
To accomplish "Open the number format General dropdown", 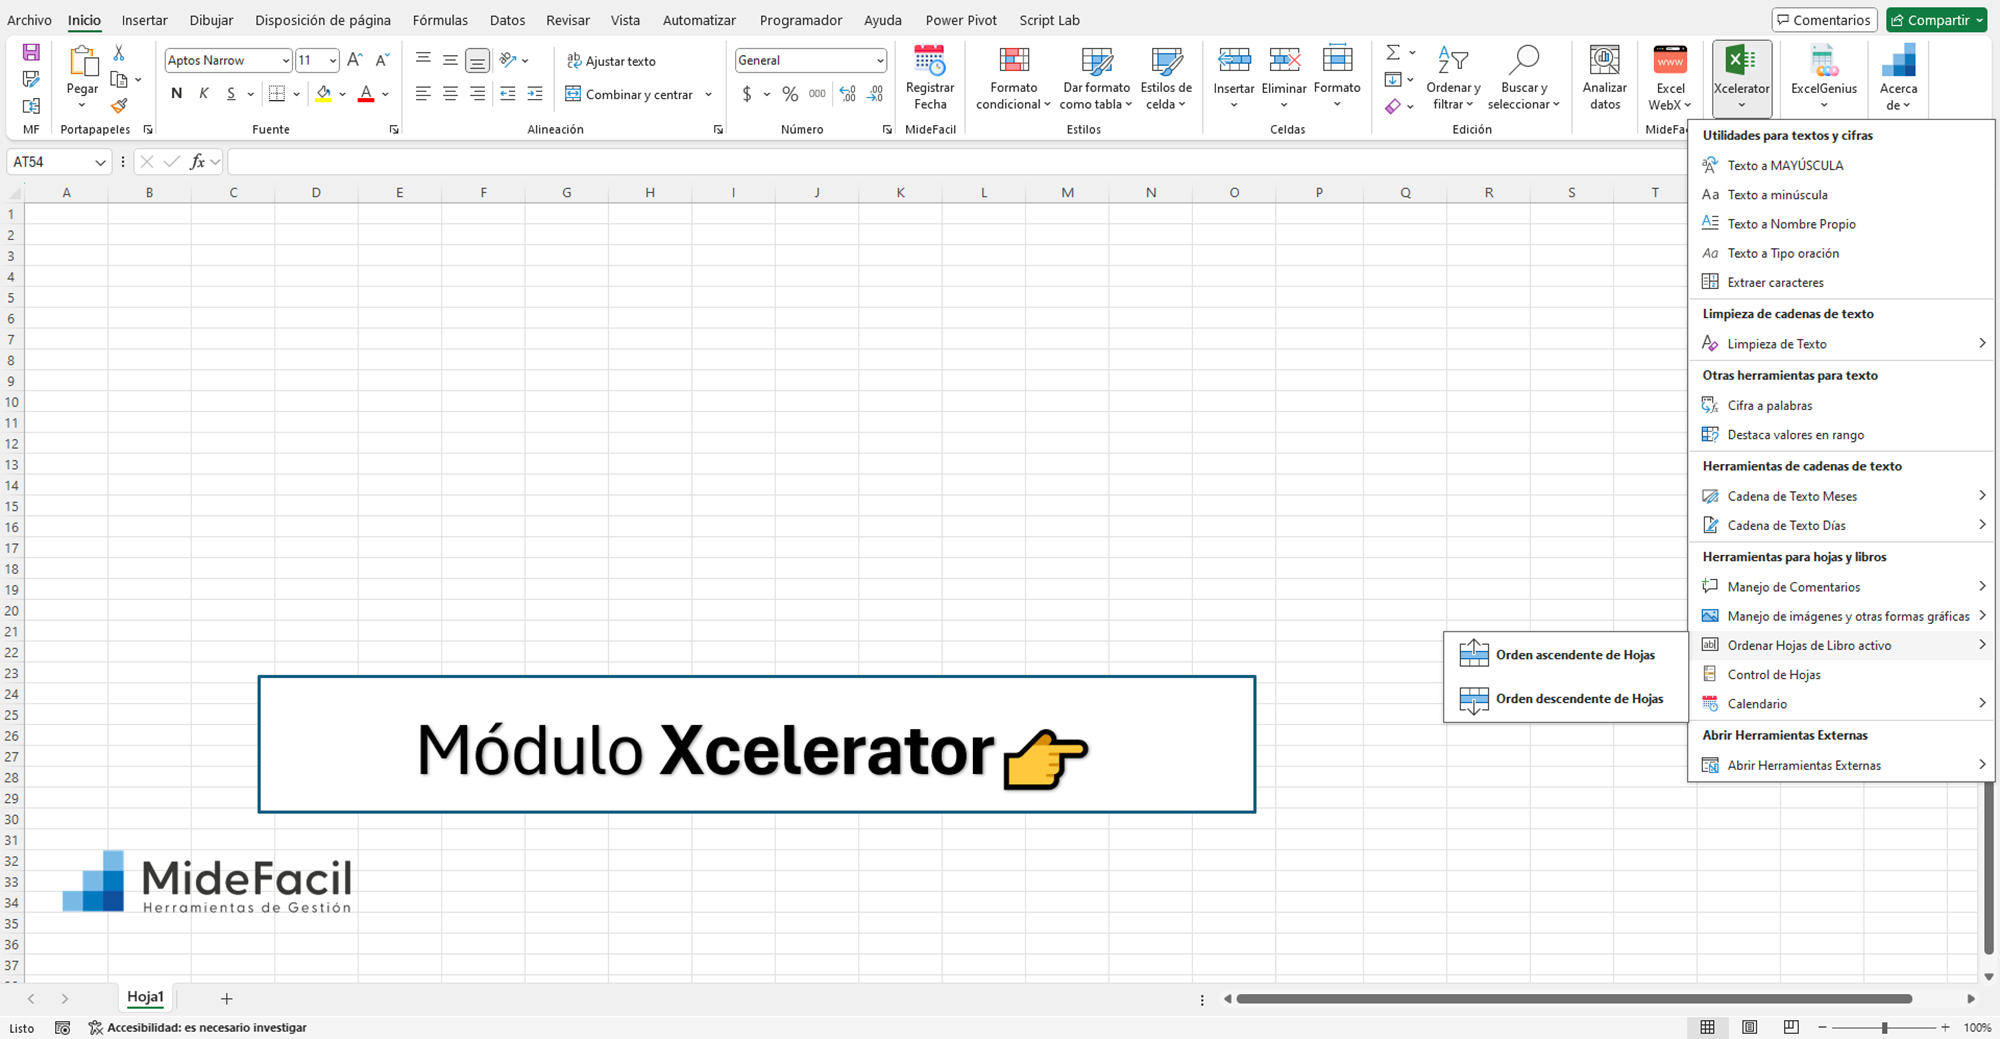I will click(880, 61).
